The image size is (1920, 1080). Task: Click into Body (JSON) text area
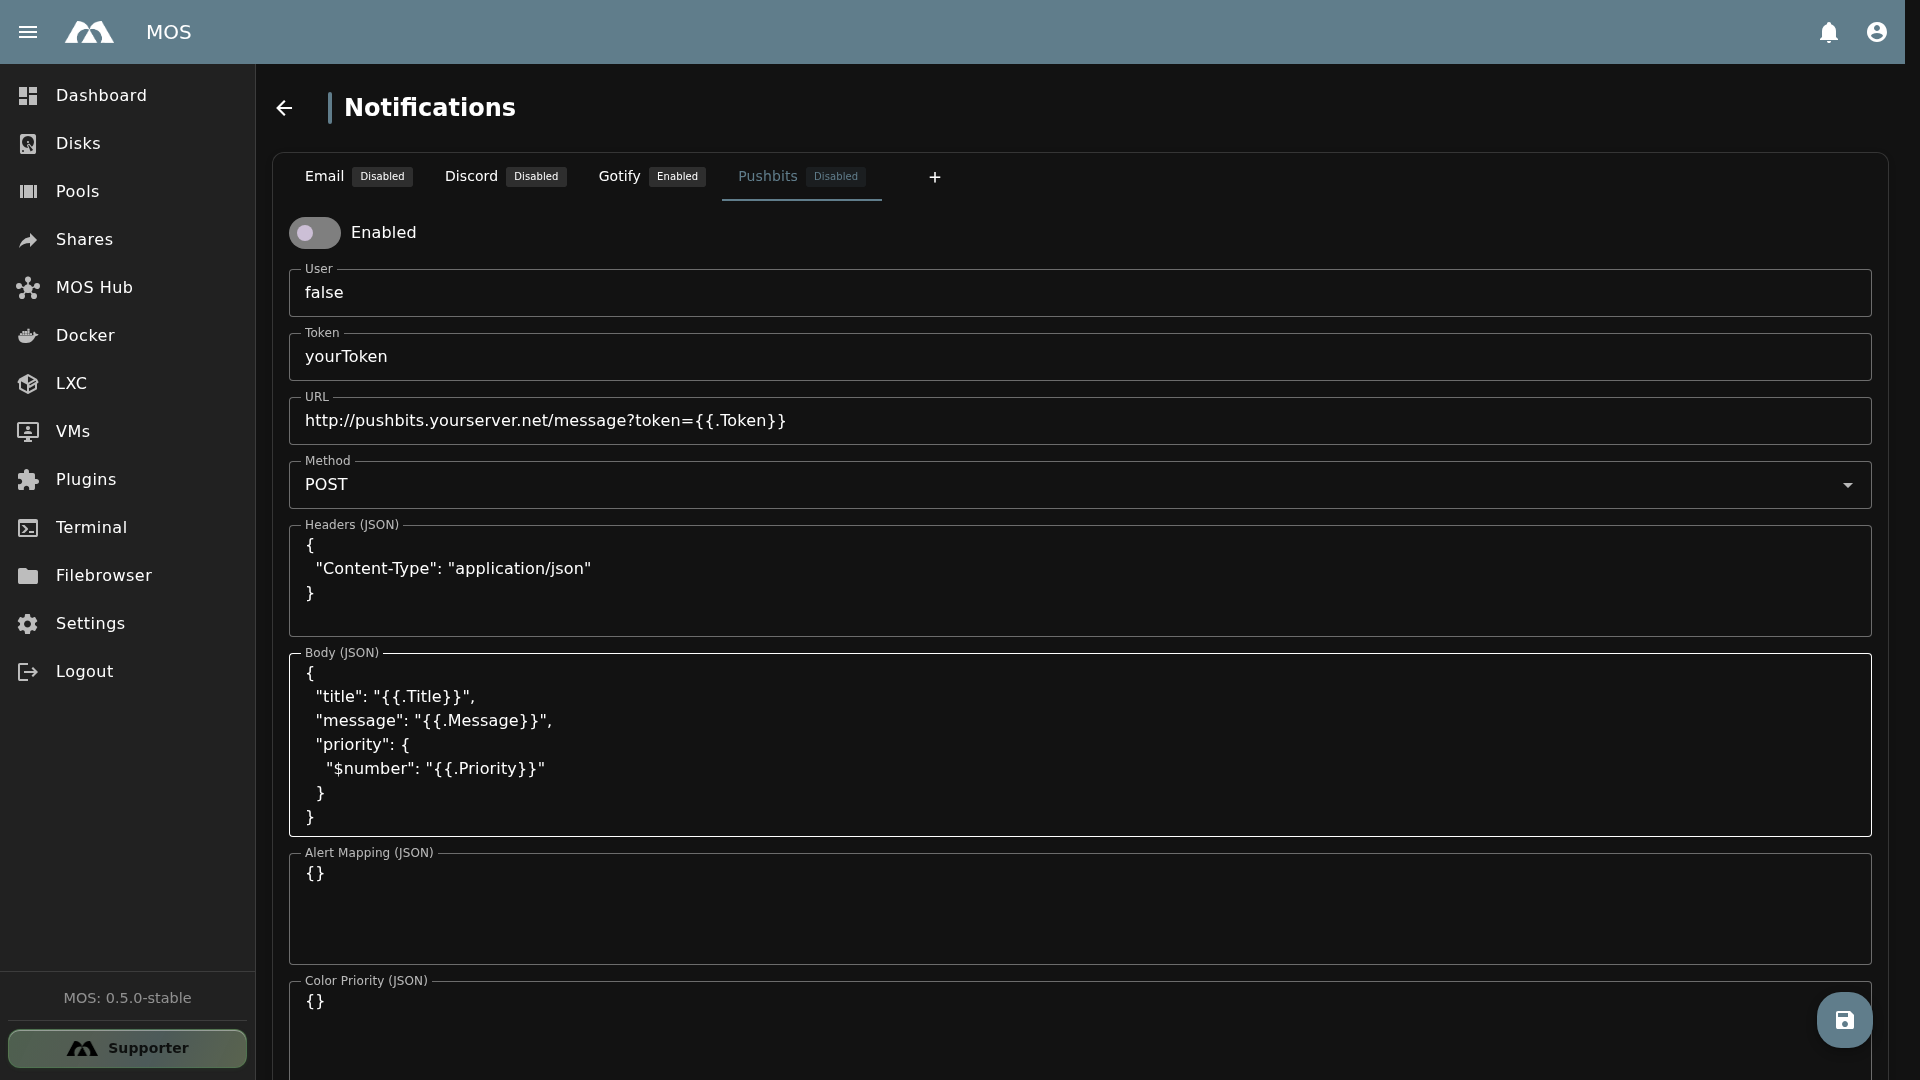[x=1080, y=745]
